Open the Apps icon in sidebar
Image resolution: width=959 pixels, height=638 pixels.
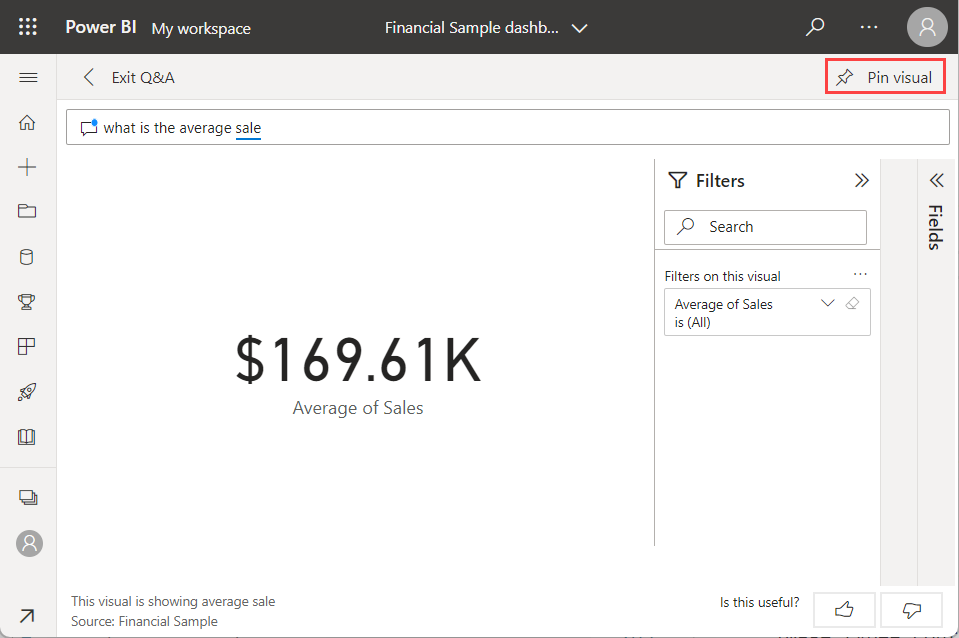click(x=27, y=346)
